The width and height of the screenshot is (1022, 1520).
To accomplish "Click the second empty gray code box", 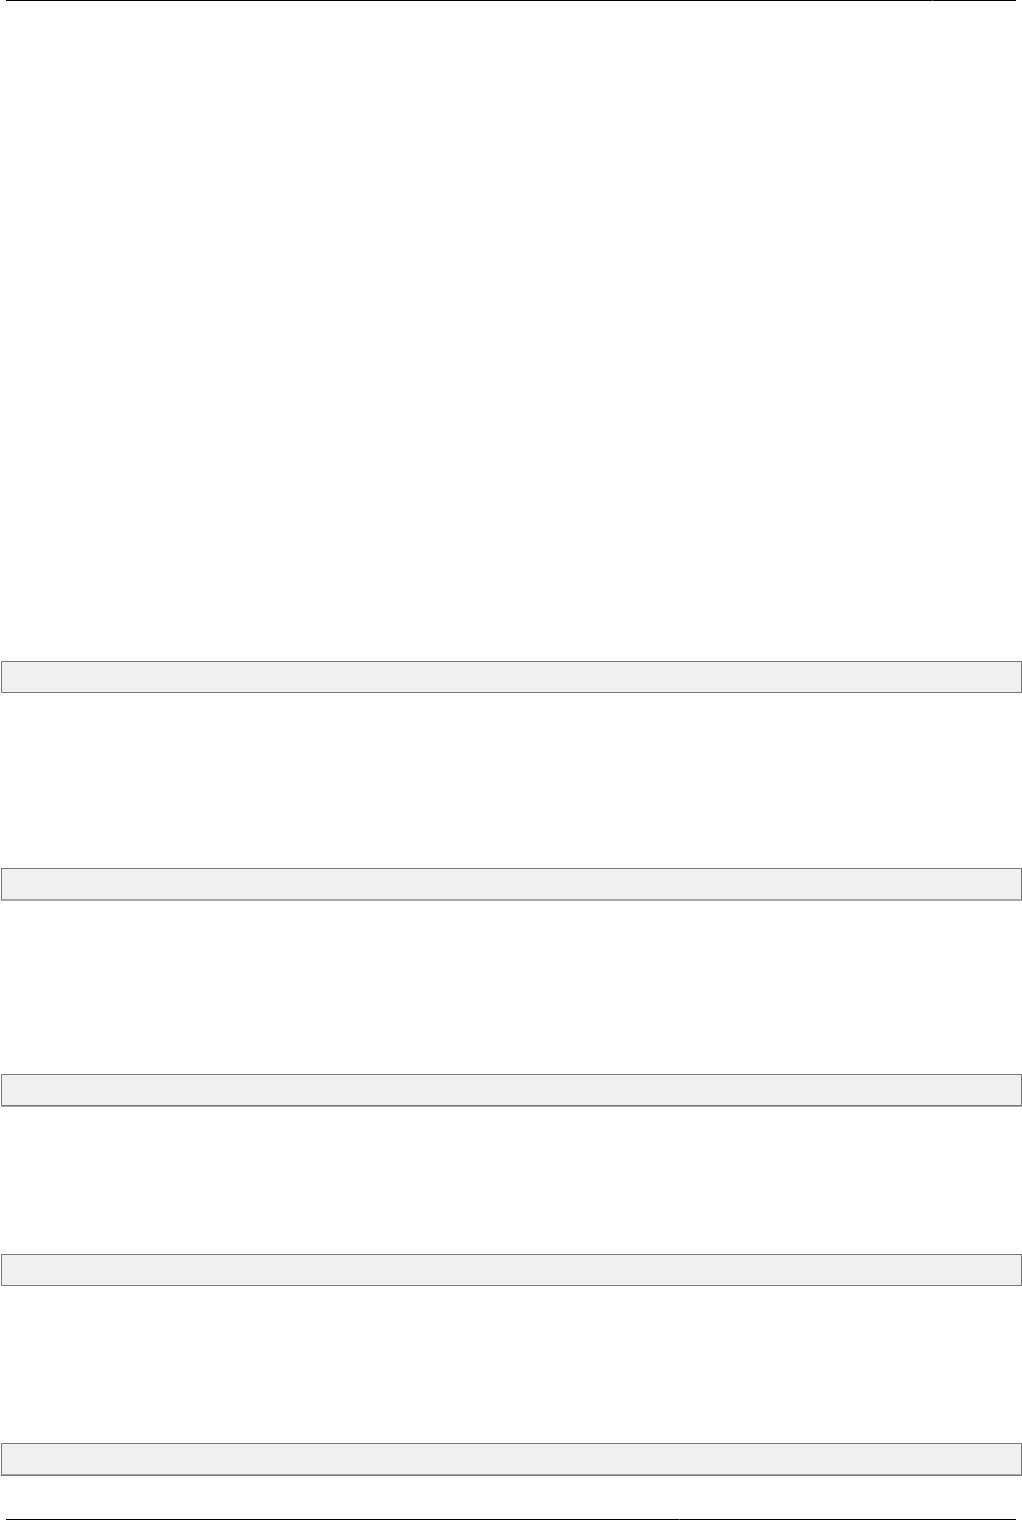I will (x=511, y=884).
